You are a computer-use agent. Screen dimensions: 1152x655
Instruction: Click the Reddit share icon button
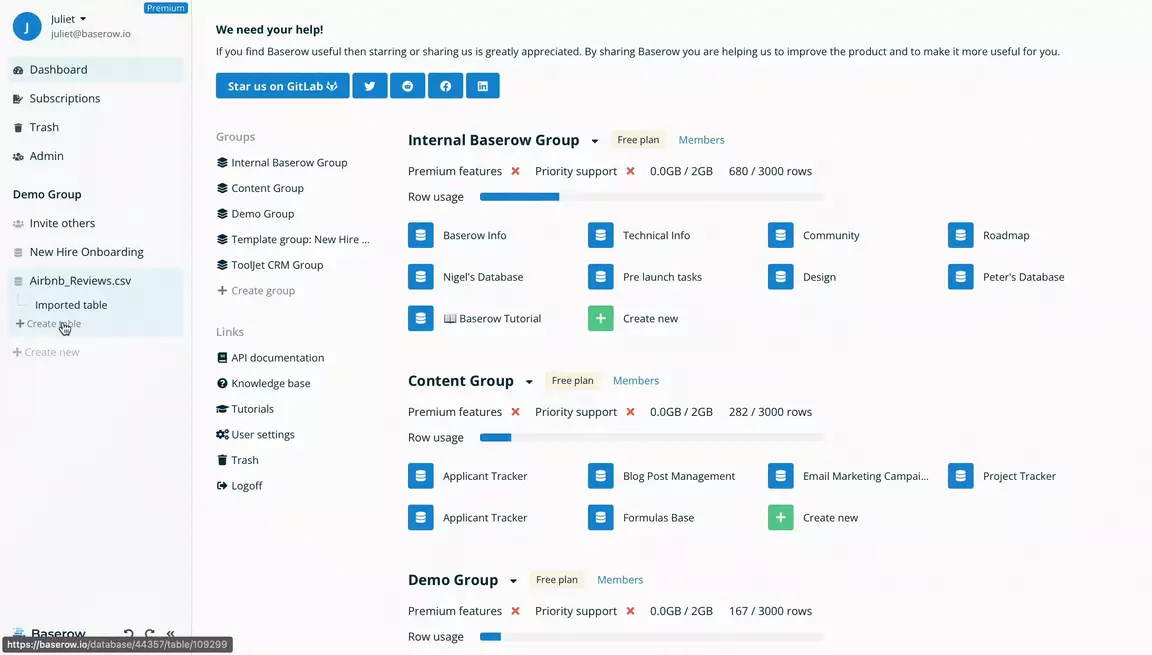(x=407, y=86)
